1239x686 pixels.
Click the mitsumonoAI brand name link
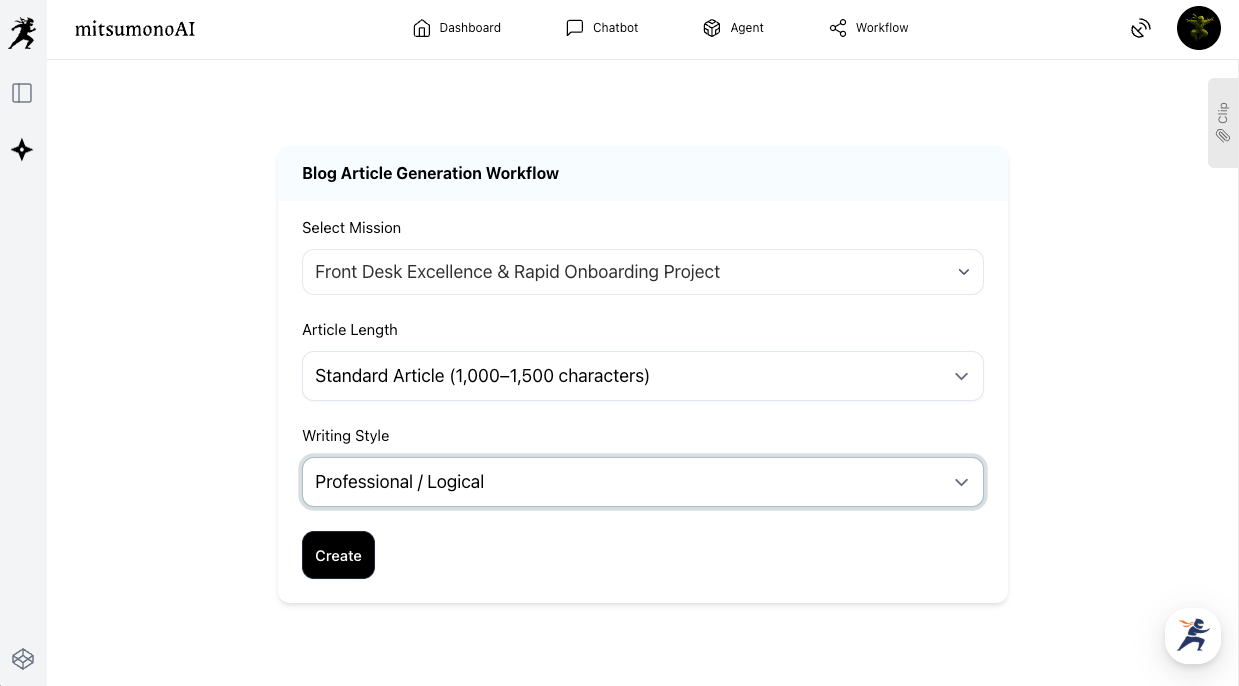point(135,29)
